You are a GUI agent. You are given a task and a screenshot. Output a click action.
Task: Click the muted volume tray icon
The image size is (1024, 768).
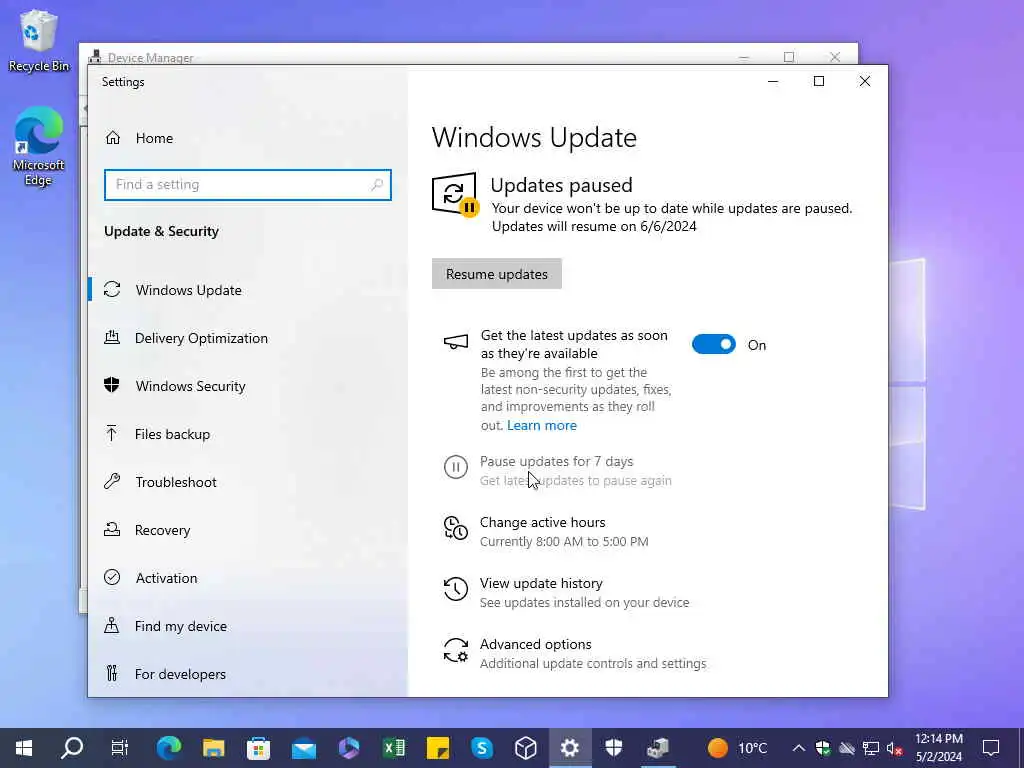click(895, 748)
